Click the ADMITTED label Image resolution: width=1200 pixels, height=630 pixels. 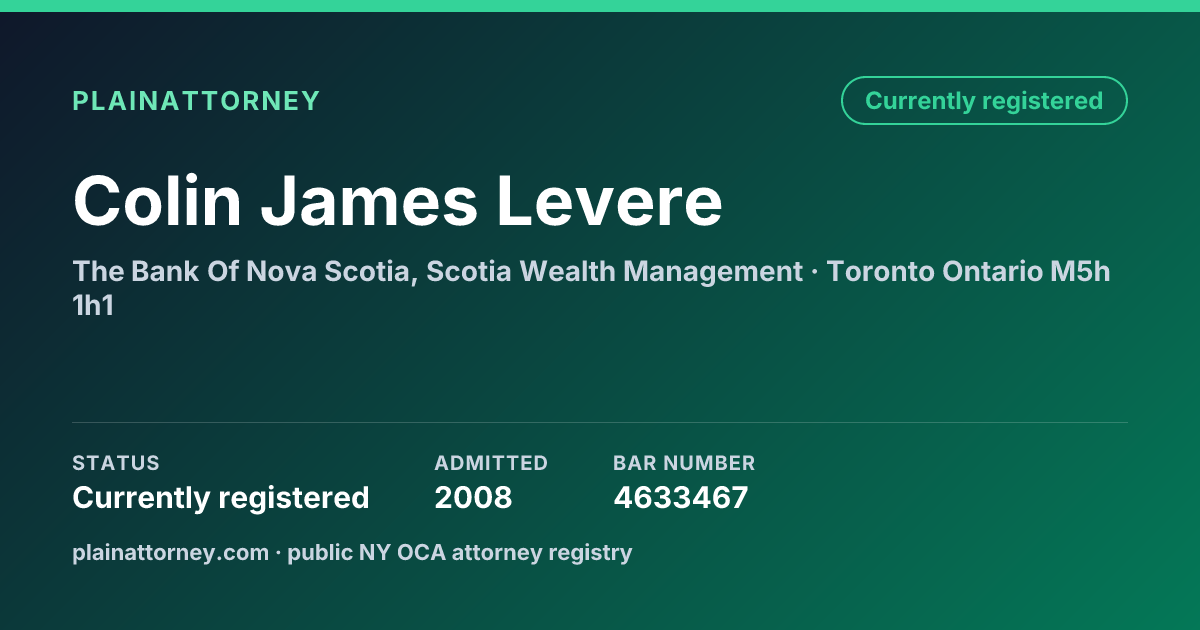click(491, 463)
